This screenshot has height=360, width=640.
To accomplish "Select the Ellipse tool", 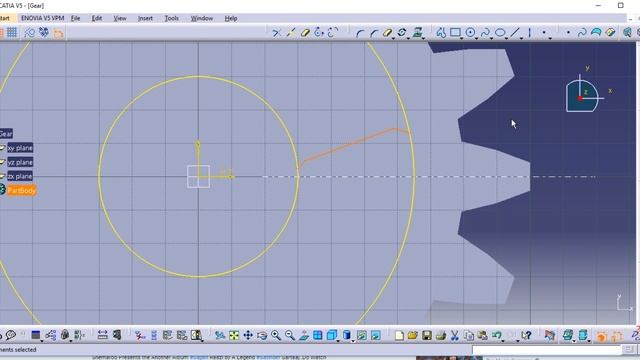I will pyautogui.click(x=500, y=33).
